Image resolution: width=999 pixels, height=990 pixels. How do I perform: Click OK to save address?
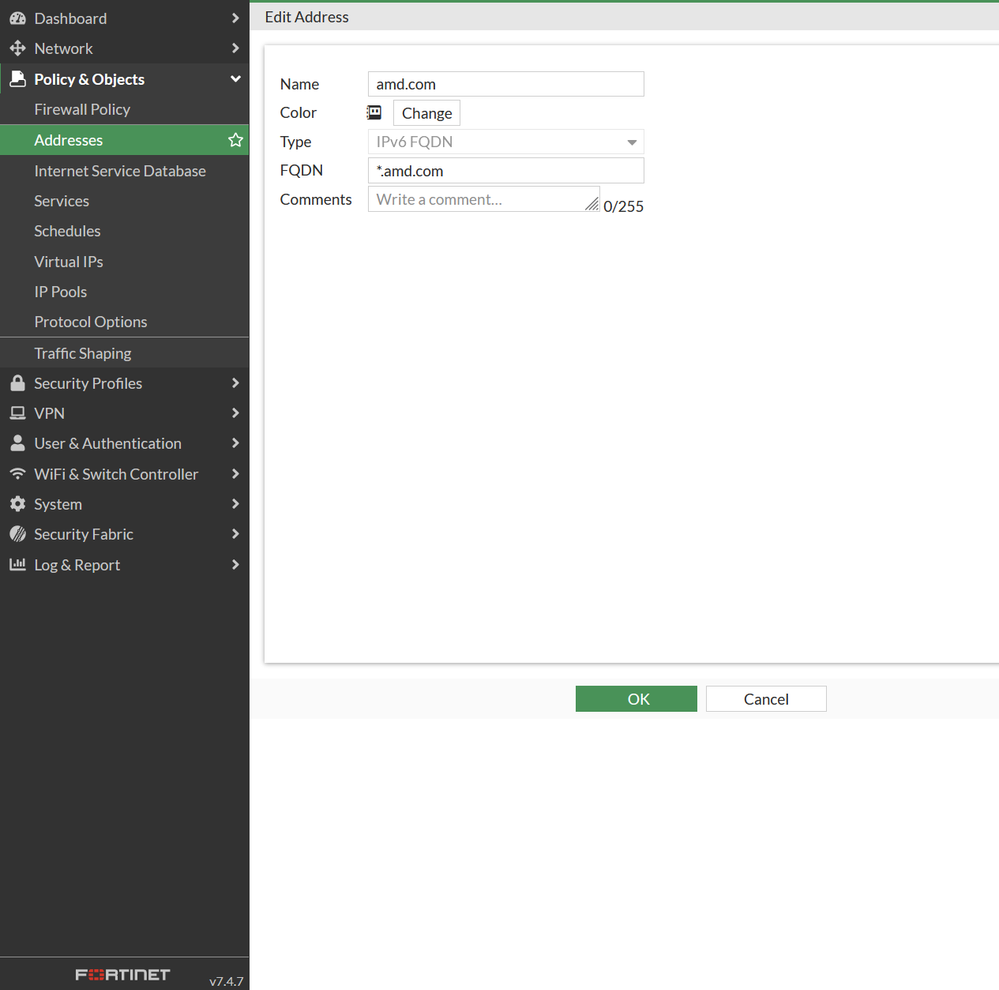click(x=636, y=699)
